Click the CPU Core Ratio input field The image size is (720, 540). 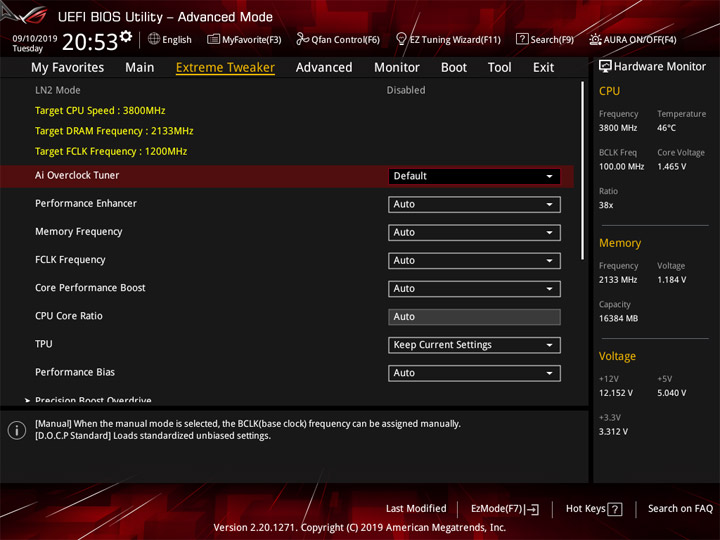pyautogui.click(x=474, y=317)
